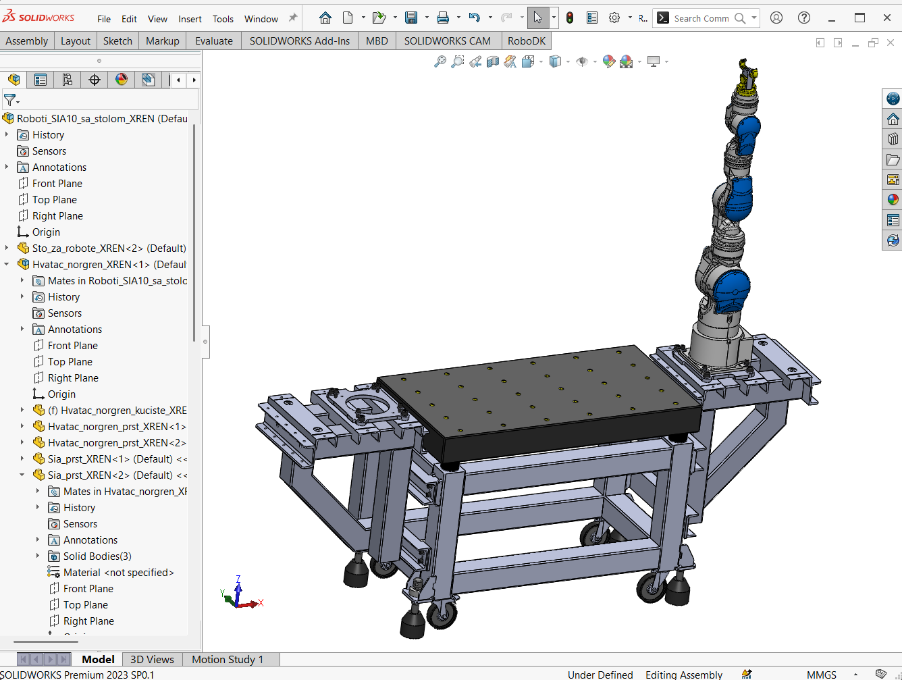Click the Rebuild traffic light icon
This screenshot has height=680, width=902.
(x=570, y=18)
